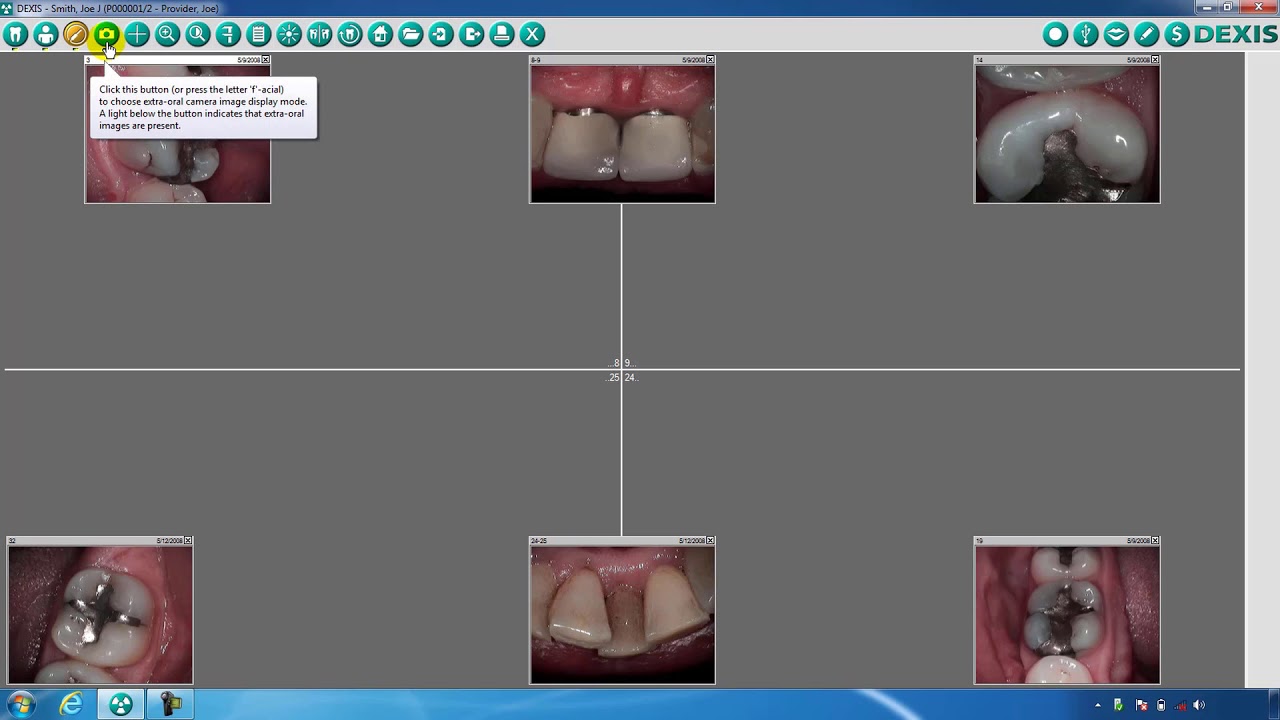Viewport: 1280px width, 720px height.
Task: Click the '25' tooth label on midline
Action: tap(614, 378)
